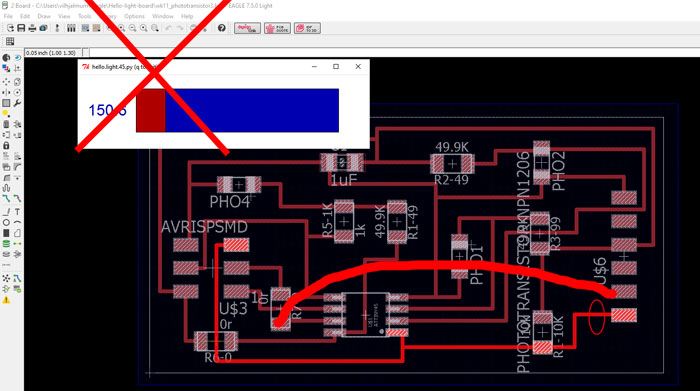Select the Arc tool

pos(17,222)
